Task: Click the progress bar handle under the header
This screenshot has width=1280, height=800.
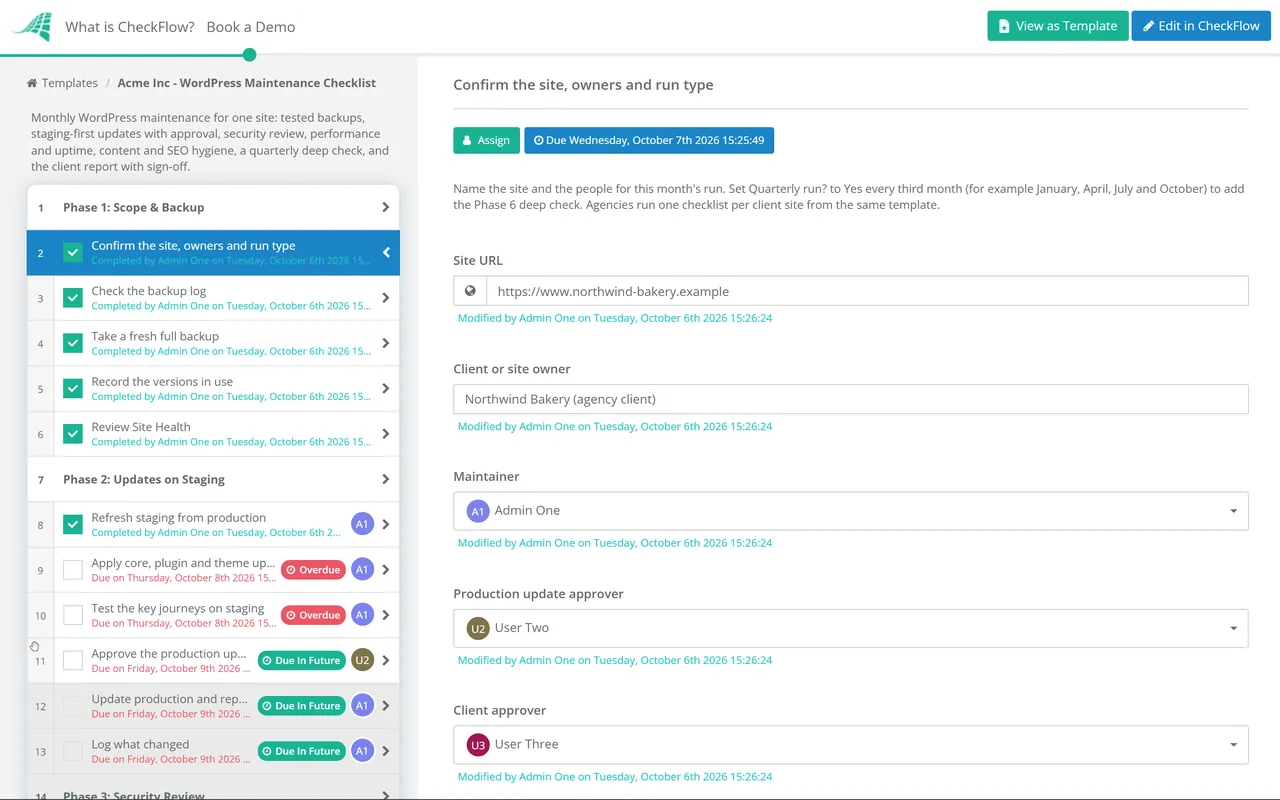Action: tap(249, 55)
